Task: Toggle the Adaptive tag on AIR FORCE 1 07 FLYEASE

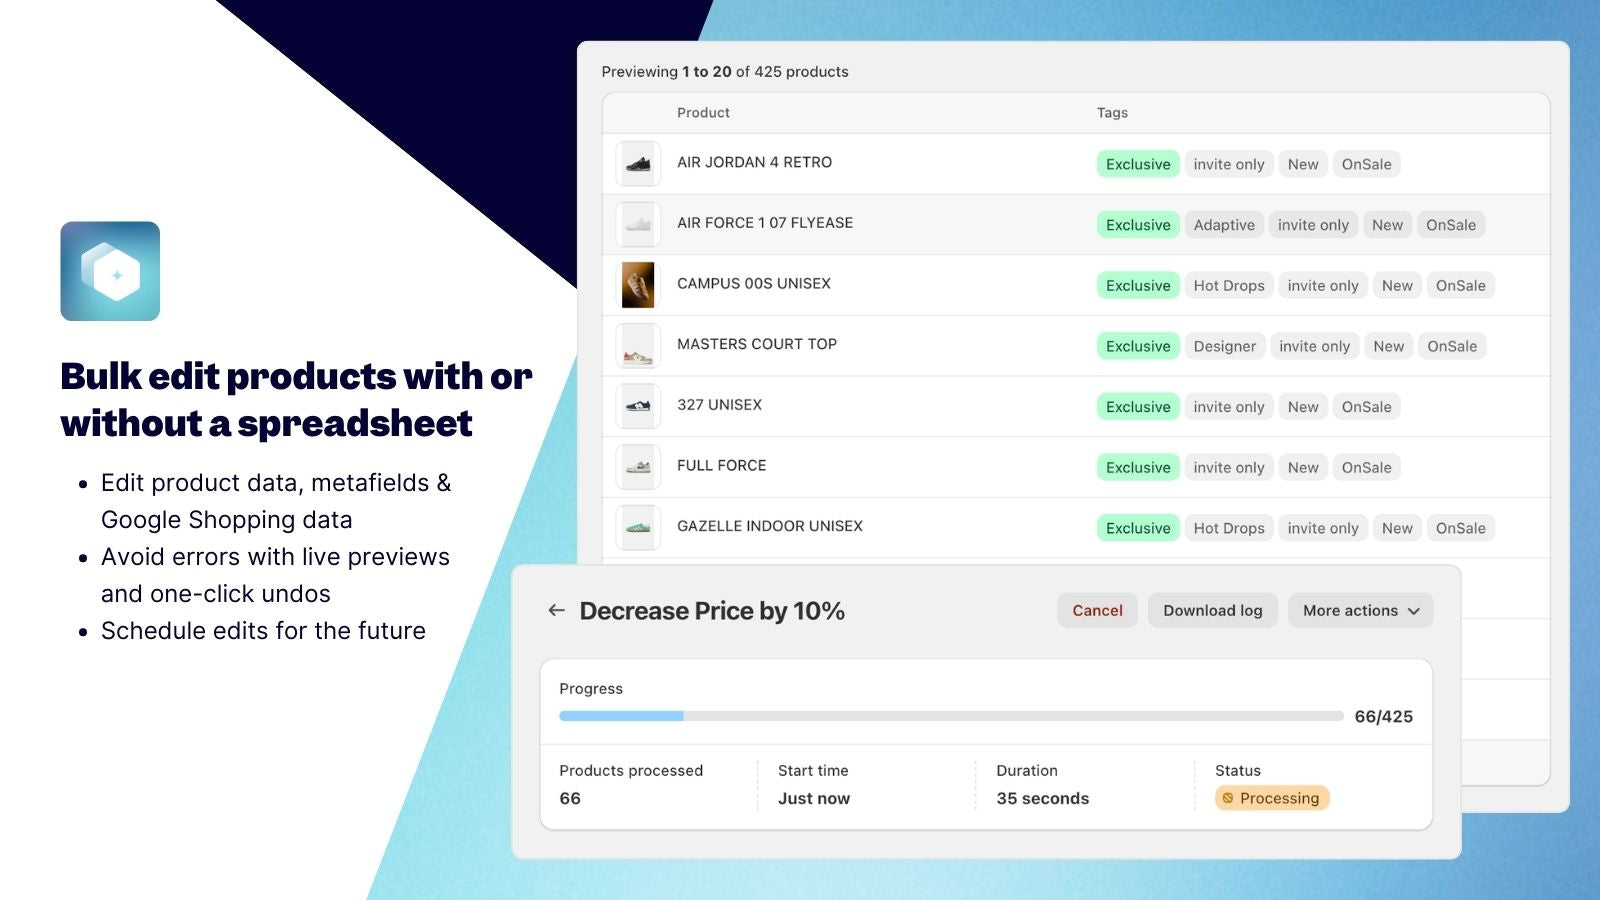Action: click(1224, 224)
